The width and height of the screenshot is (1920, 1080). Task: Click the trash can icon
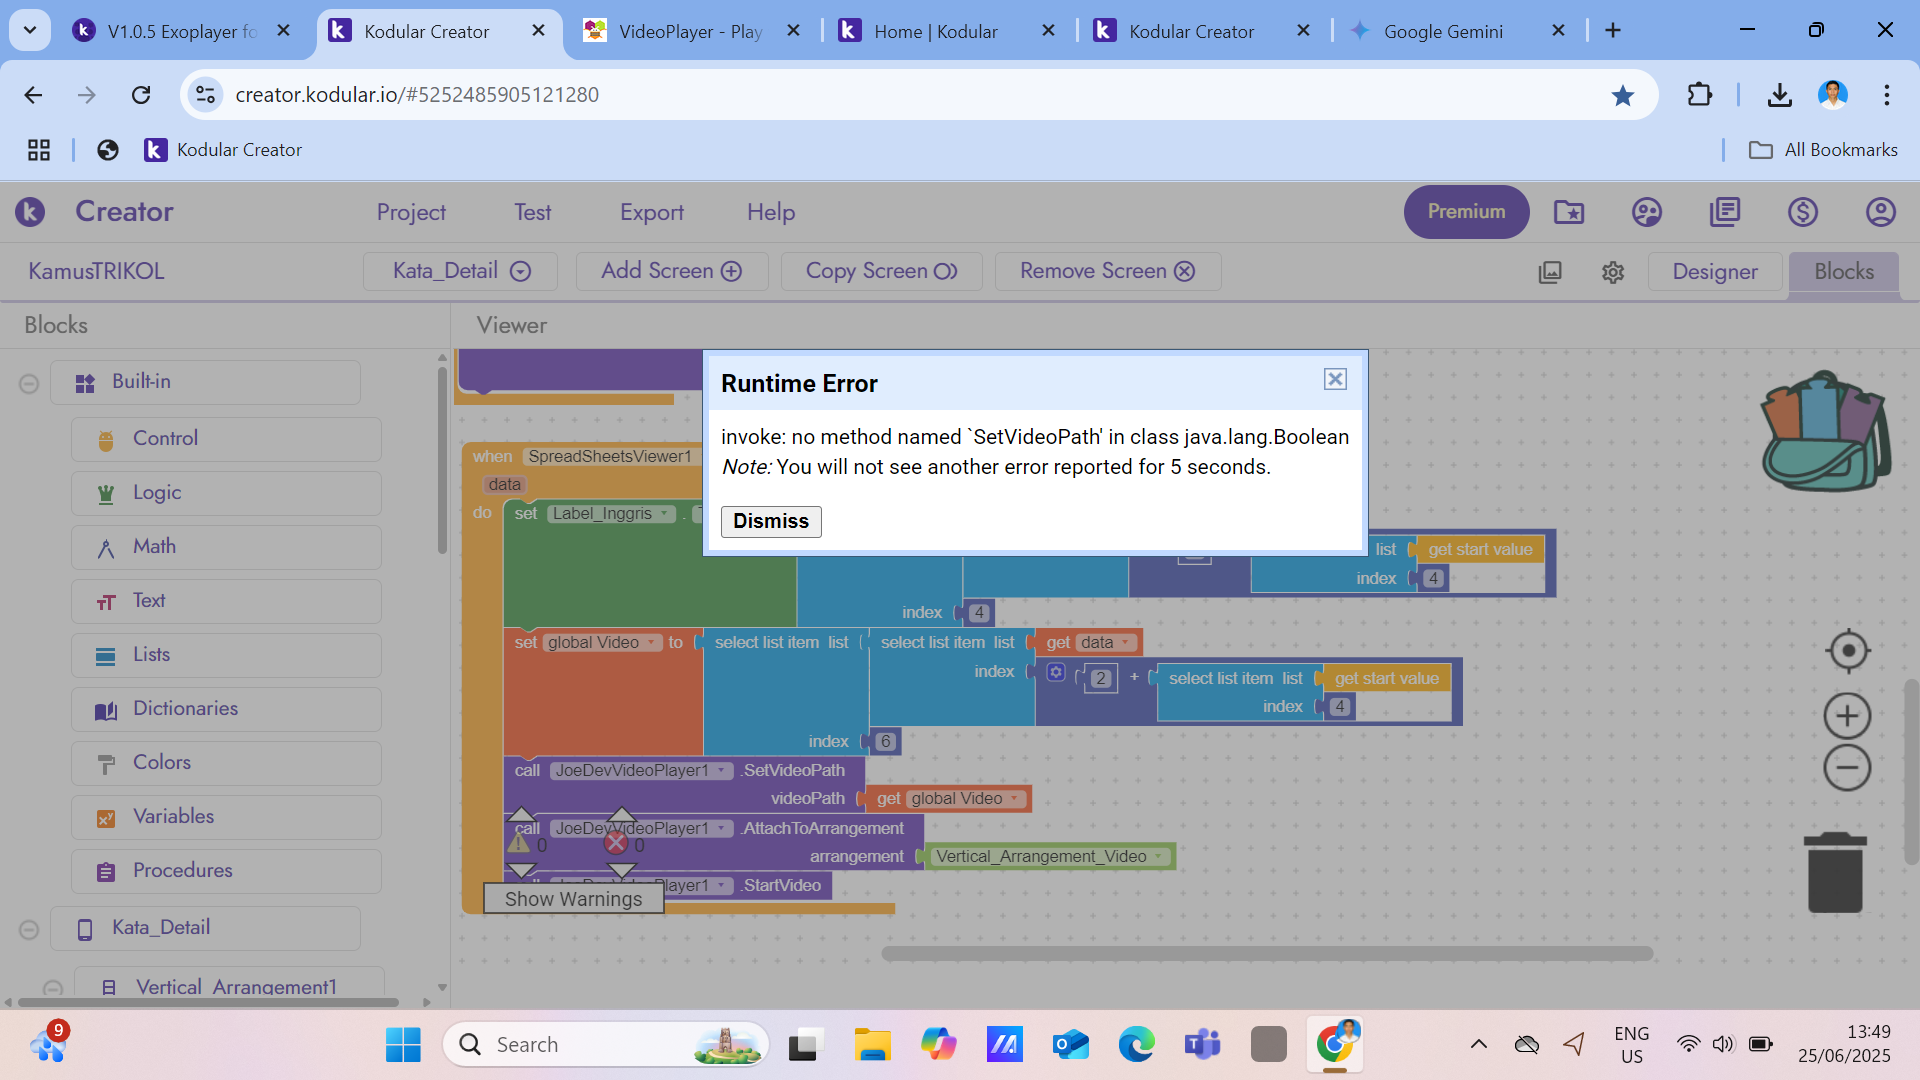coord(1835,872)
